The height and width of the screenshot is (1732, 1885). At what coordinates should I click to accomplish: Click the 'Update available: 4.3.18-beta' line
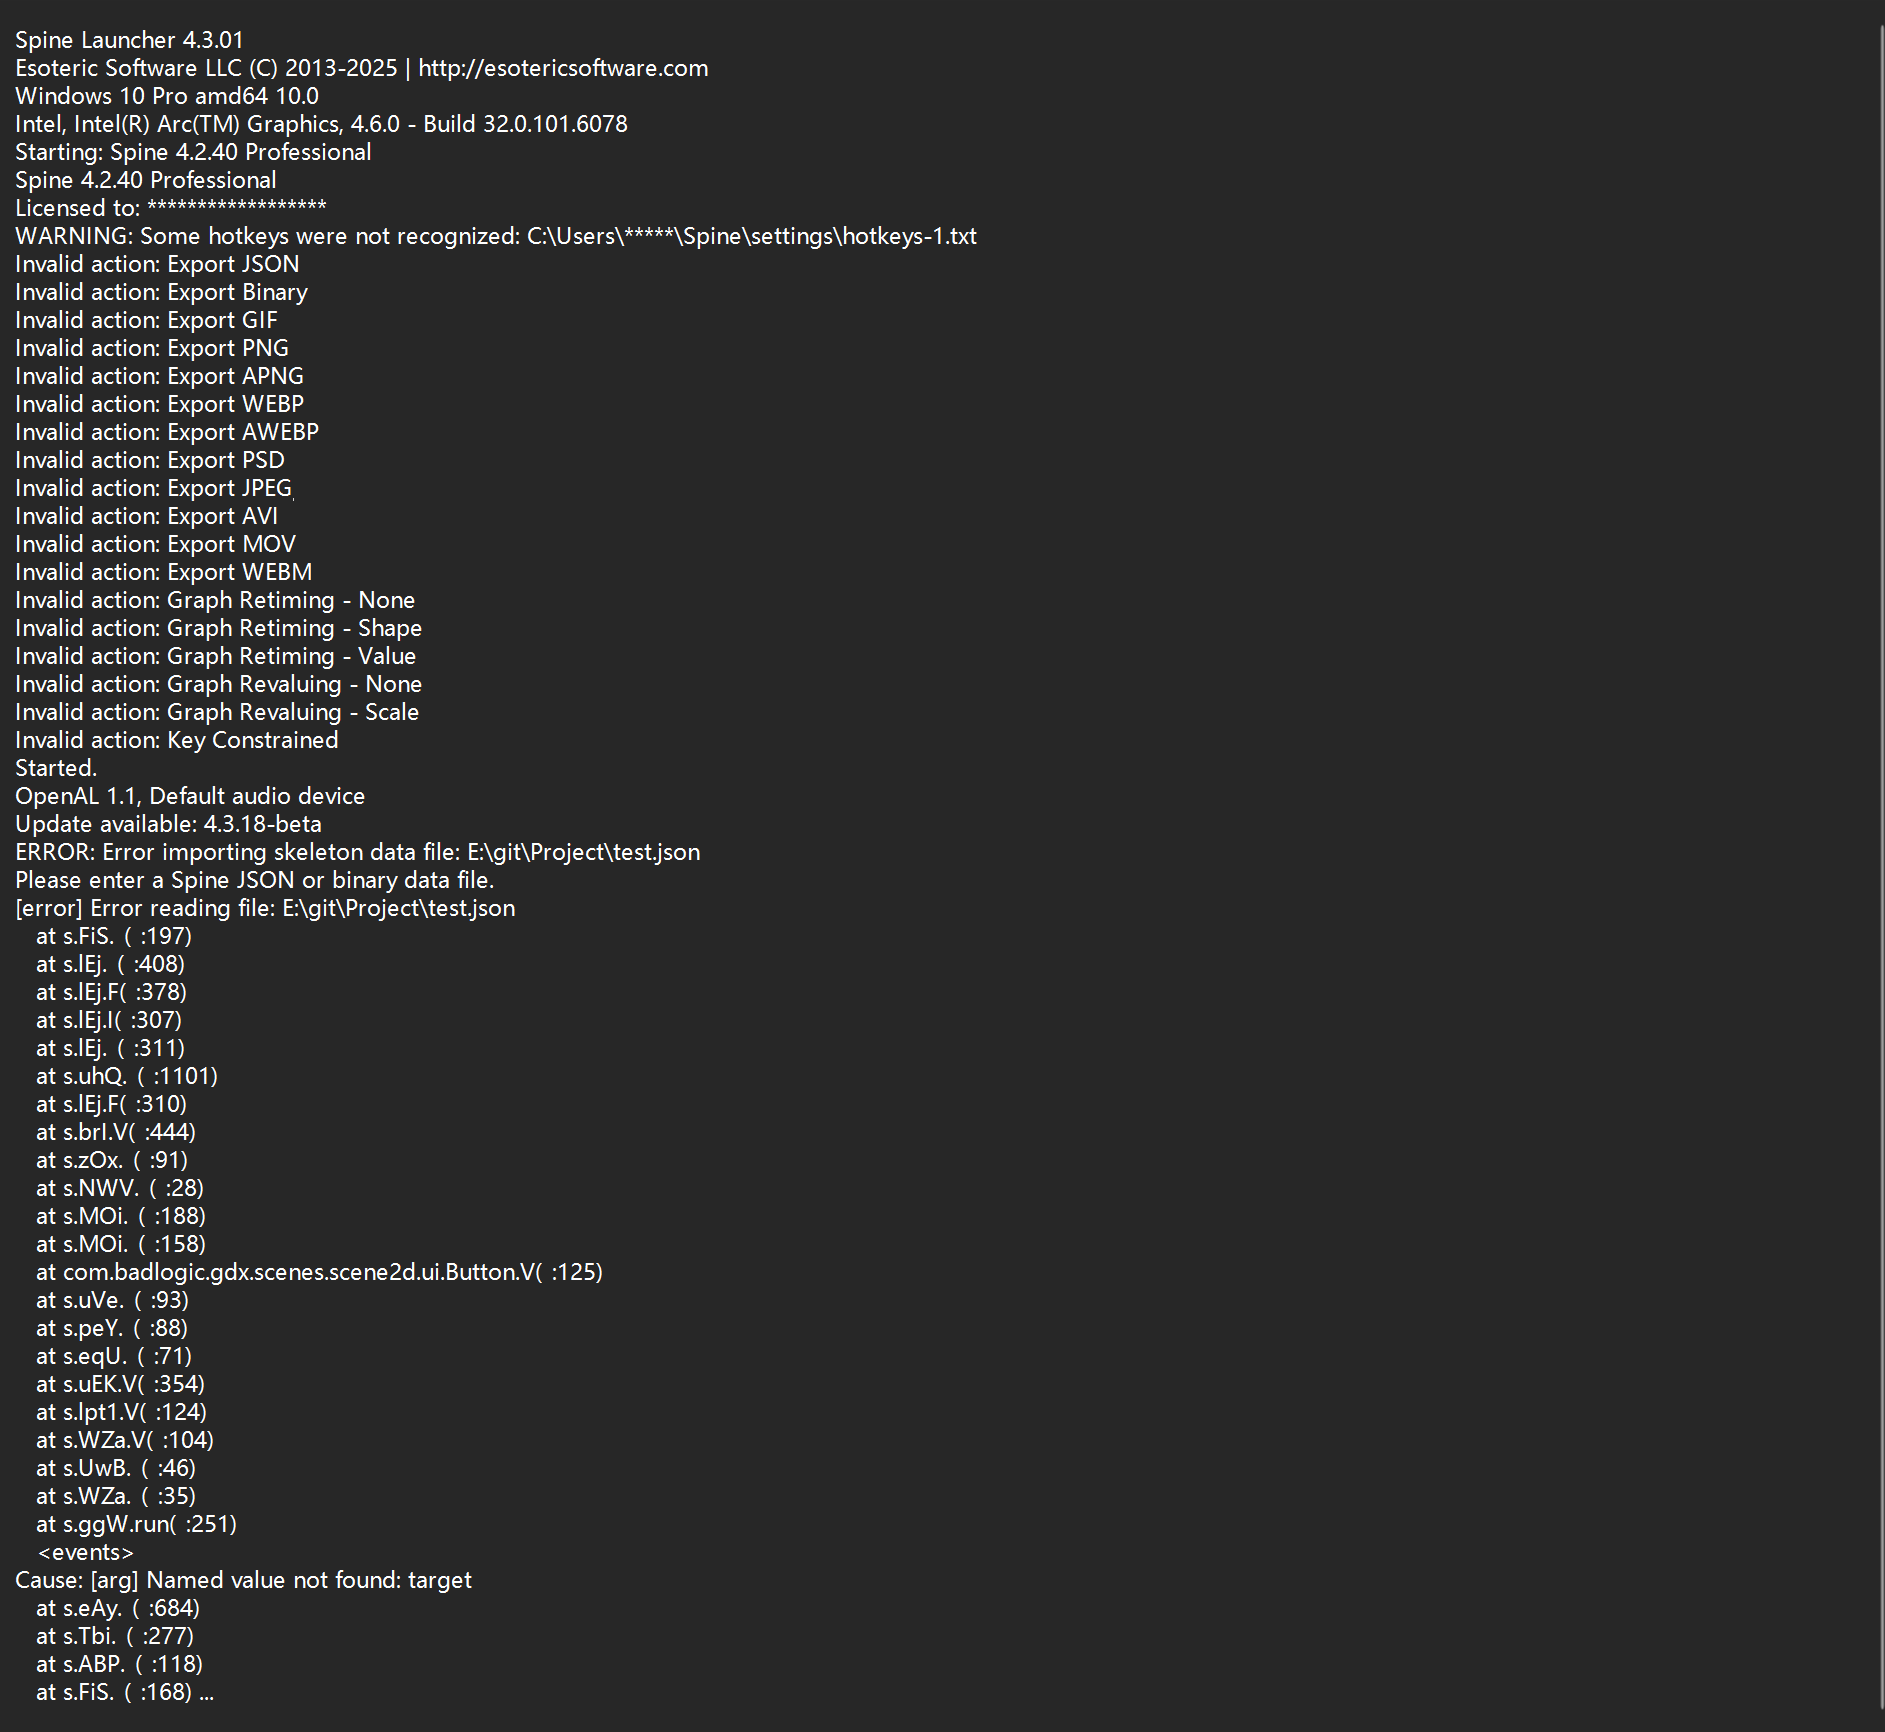coord(168,824)
